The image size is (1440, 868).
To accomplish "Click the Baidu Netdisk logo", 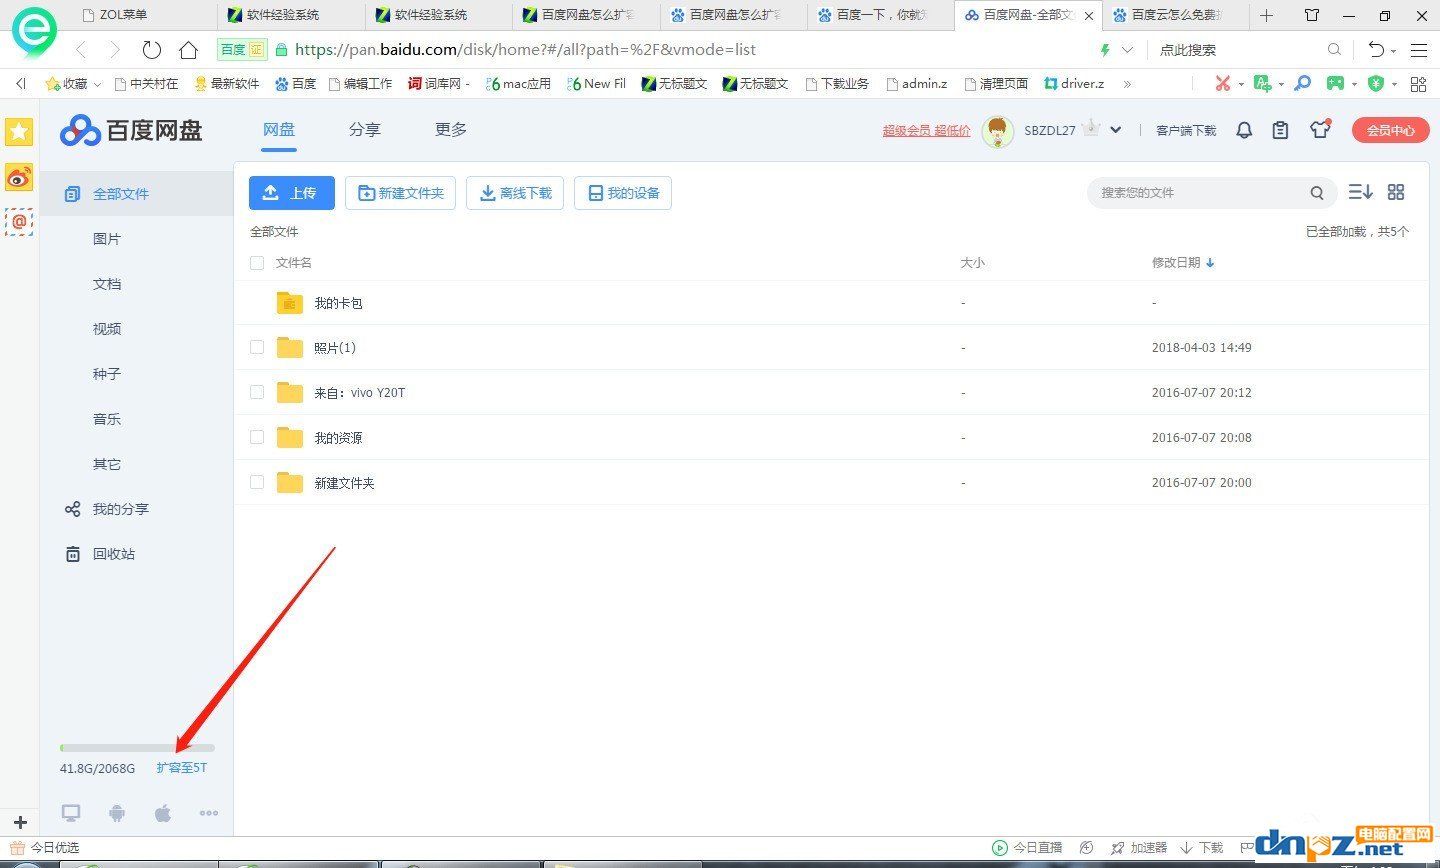I will click(x=131, y=130).
